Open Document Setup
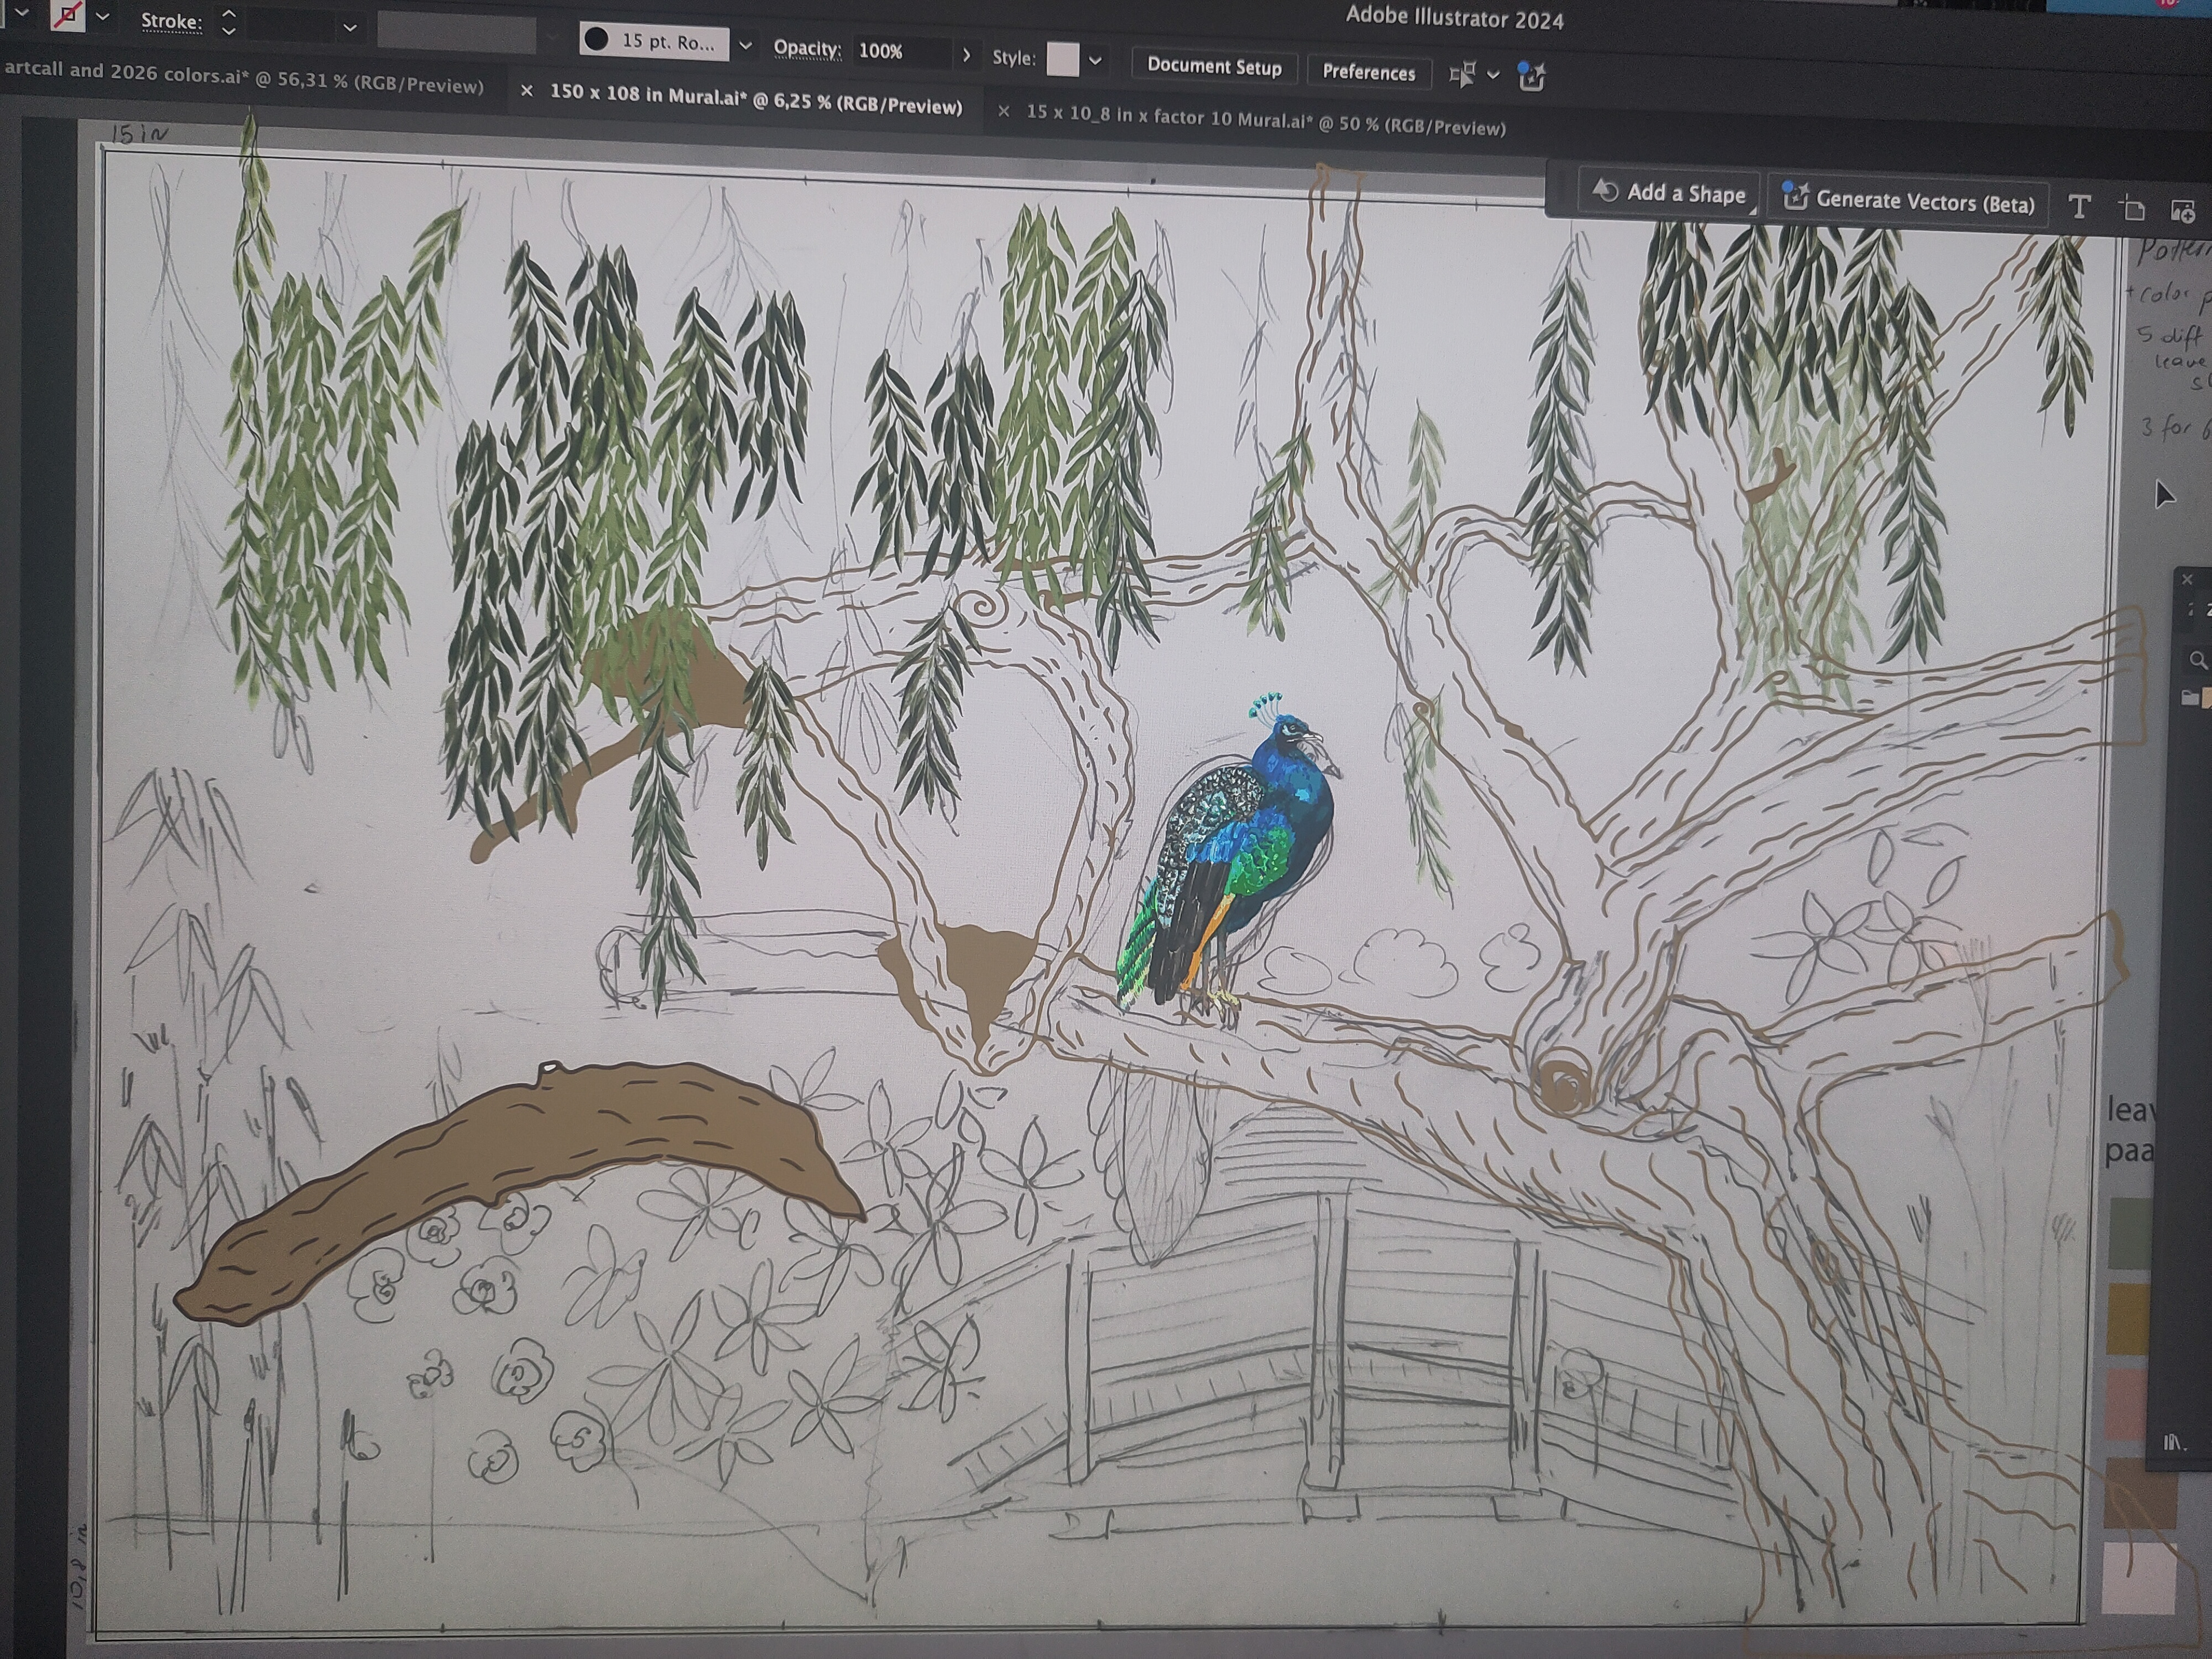The height and width of the screenshot is (1659, 2212). (1214, 67)
